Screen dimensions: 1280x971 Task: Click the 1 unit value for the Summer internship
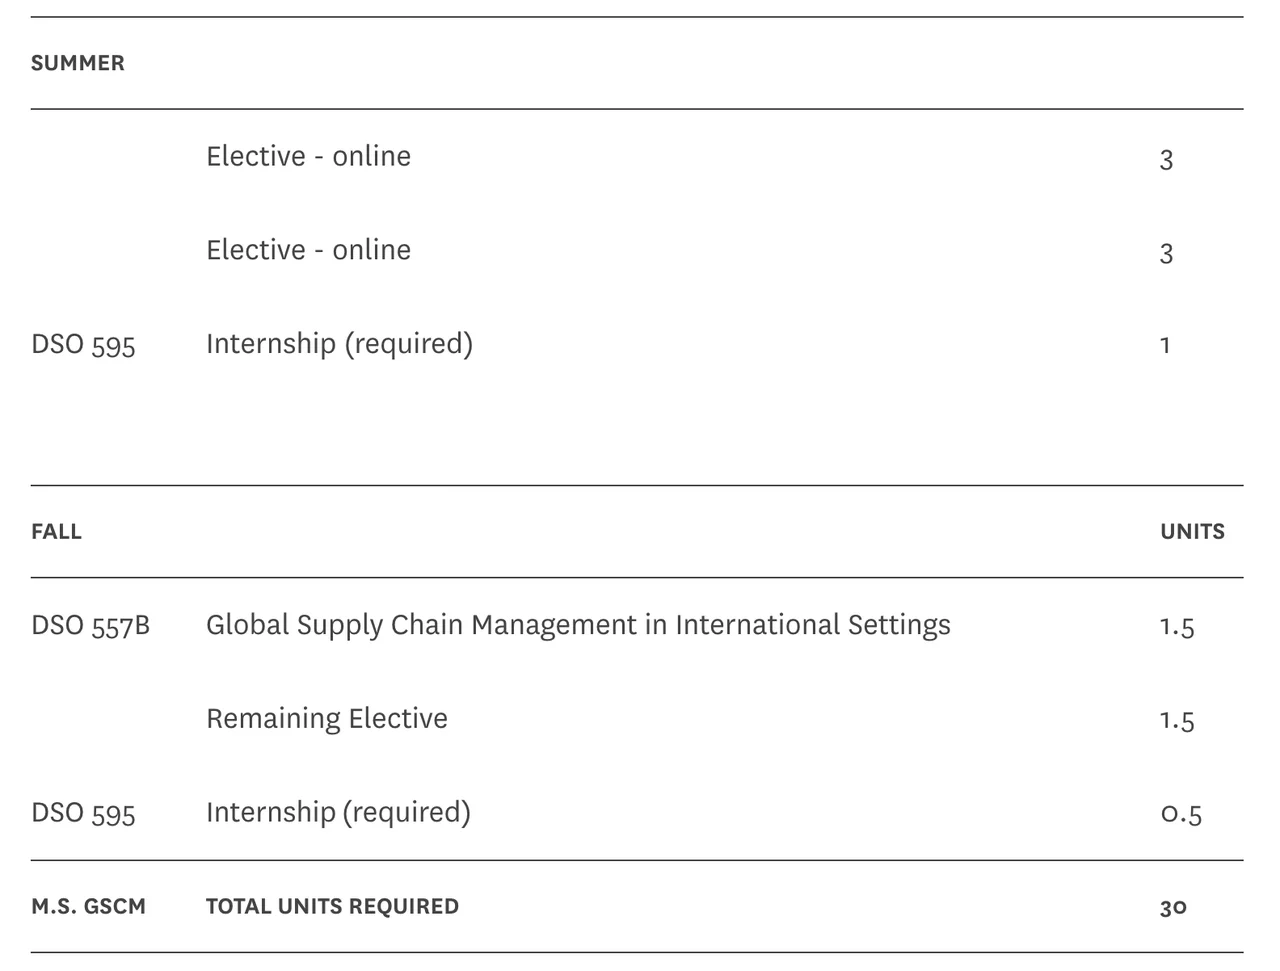pyautogui.click(x=1165, y=346)
